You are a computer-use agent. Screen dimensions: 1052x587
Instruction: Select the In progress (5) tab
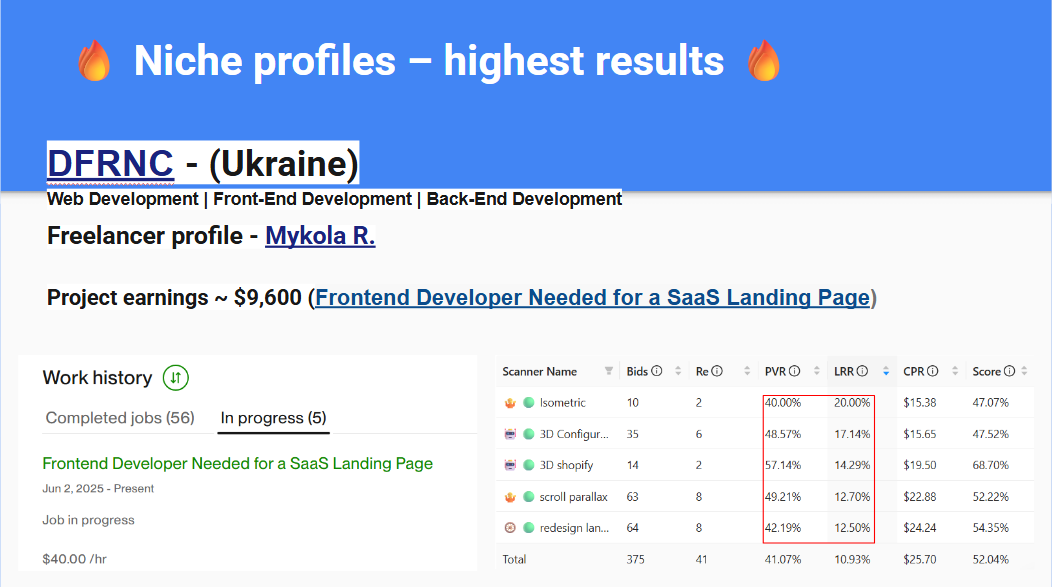(x=273, y=418)
